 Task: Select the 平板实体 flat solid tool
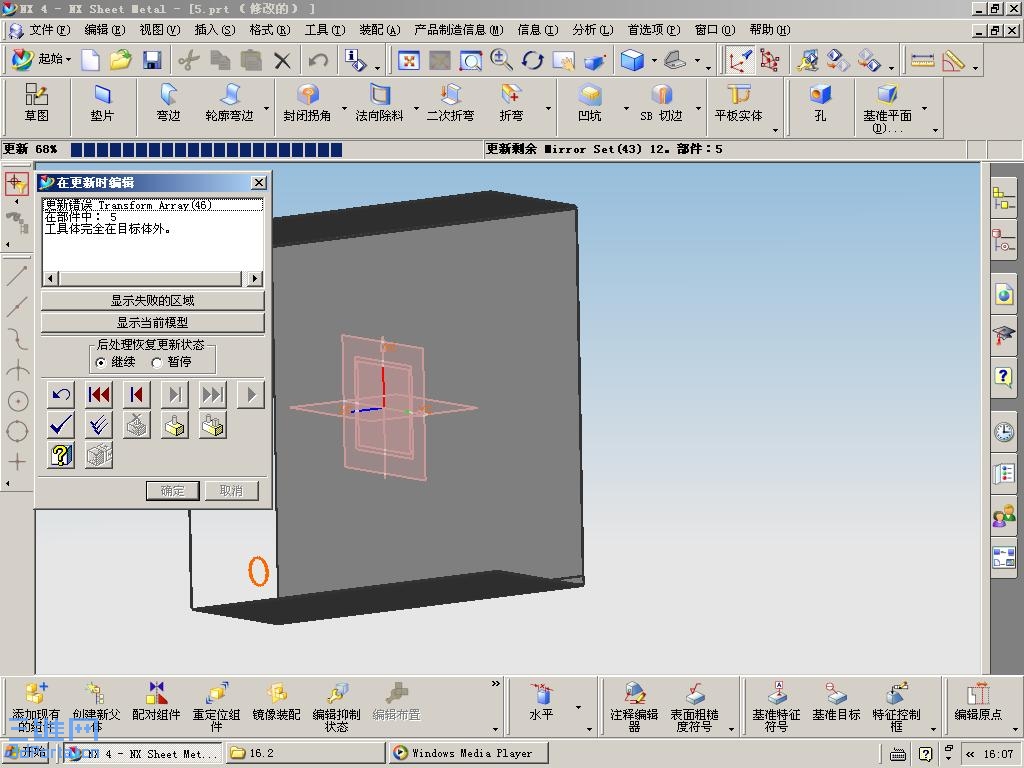coord(739,103)
